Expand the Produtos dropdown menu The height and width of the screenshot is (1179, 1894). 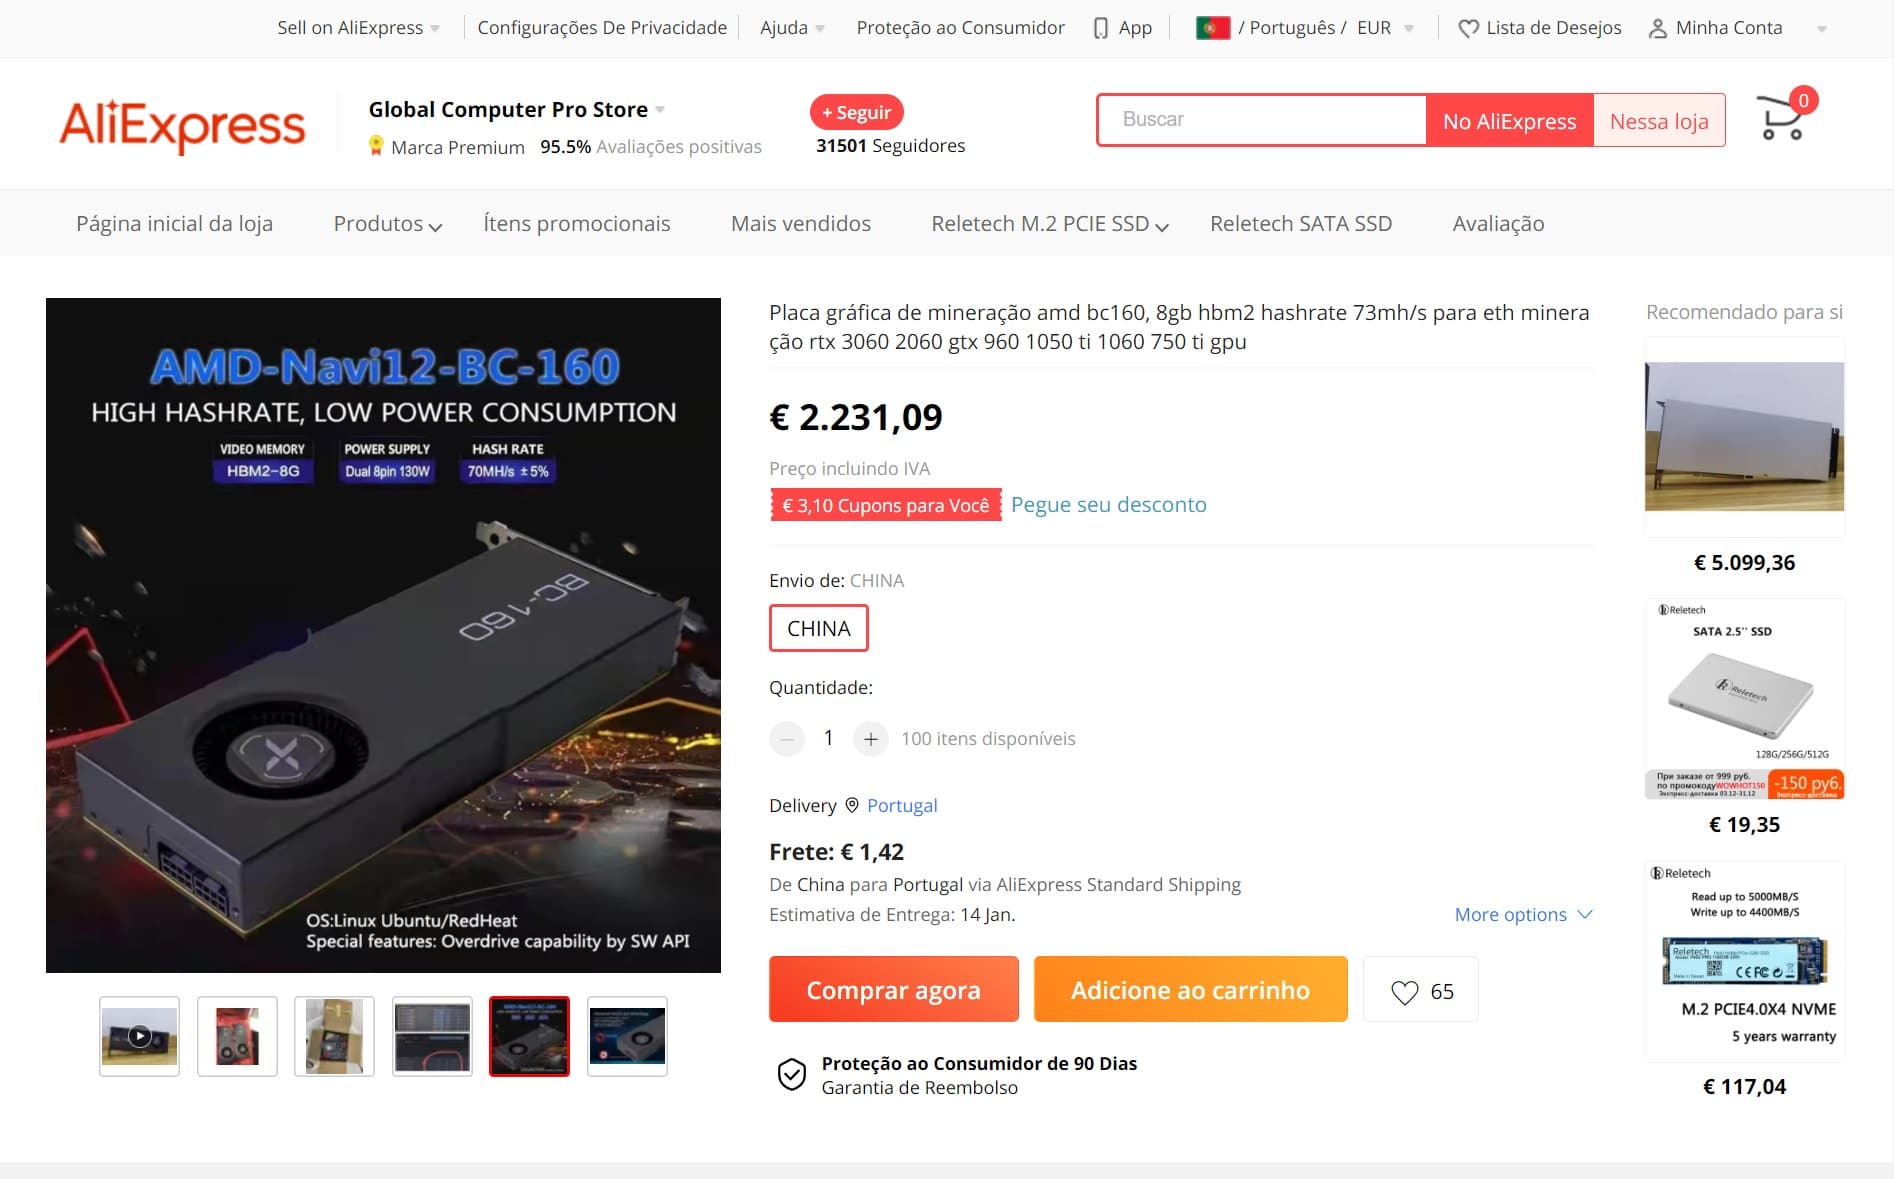tap(387, 223)
